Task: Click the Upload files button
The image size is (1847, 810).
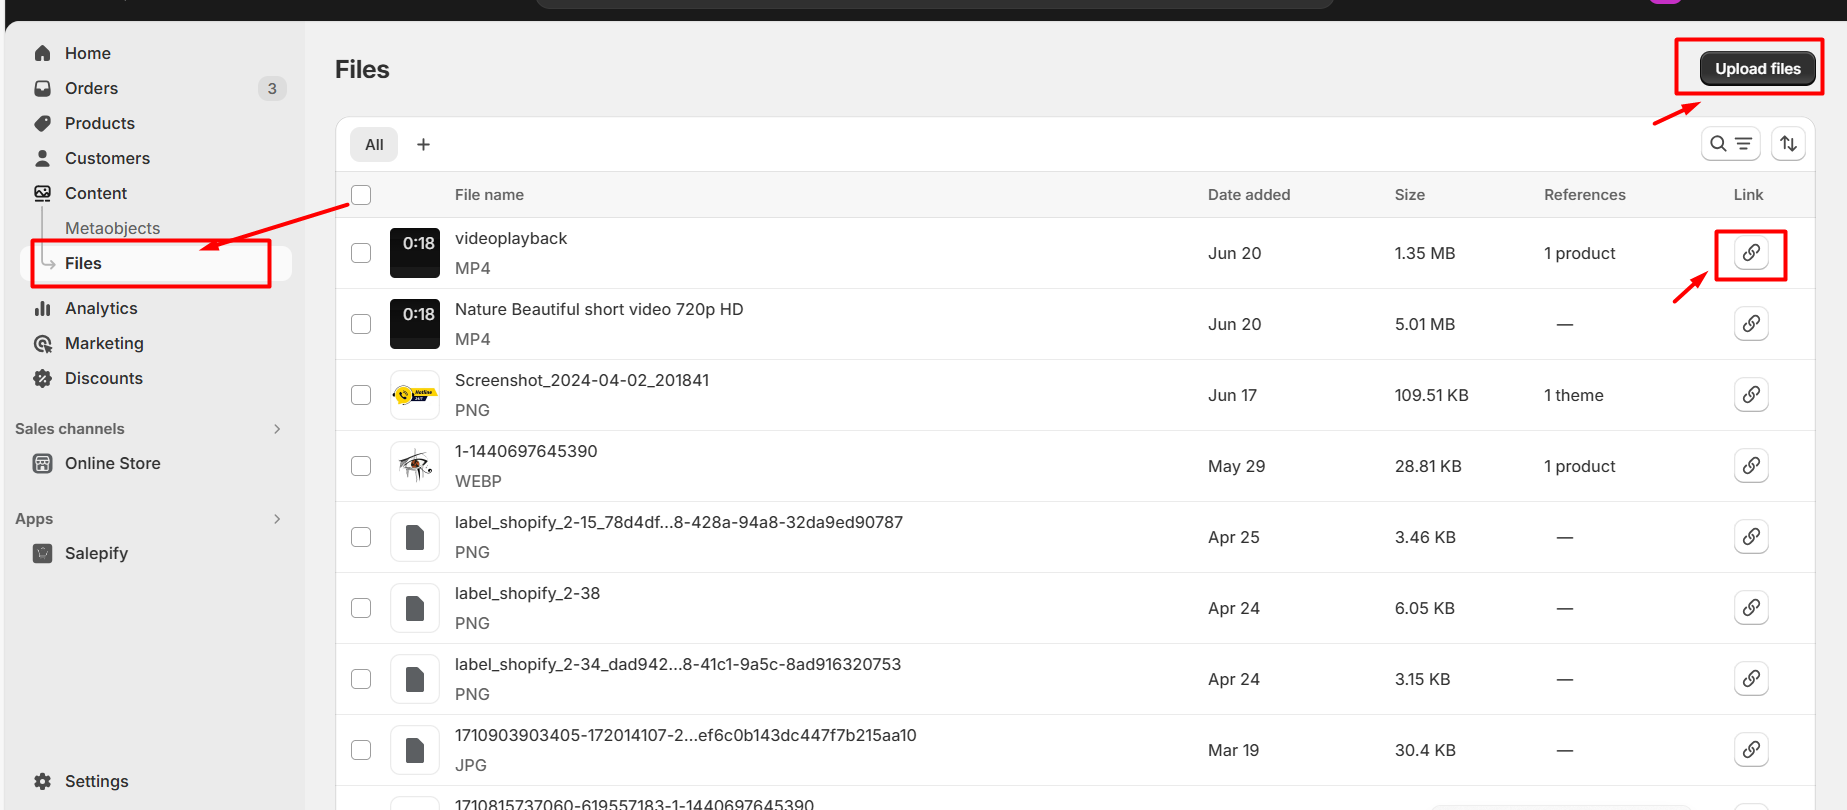Action: pos(1757,69)
